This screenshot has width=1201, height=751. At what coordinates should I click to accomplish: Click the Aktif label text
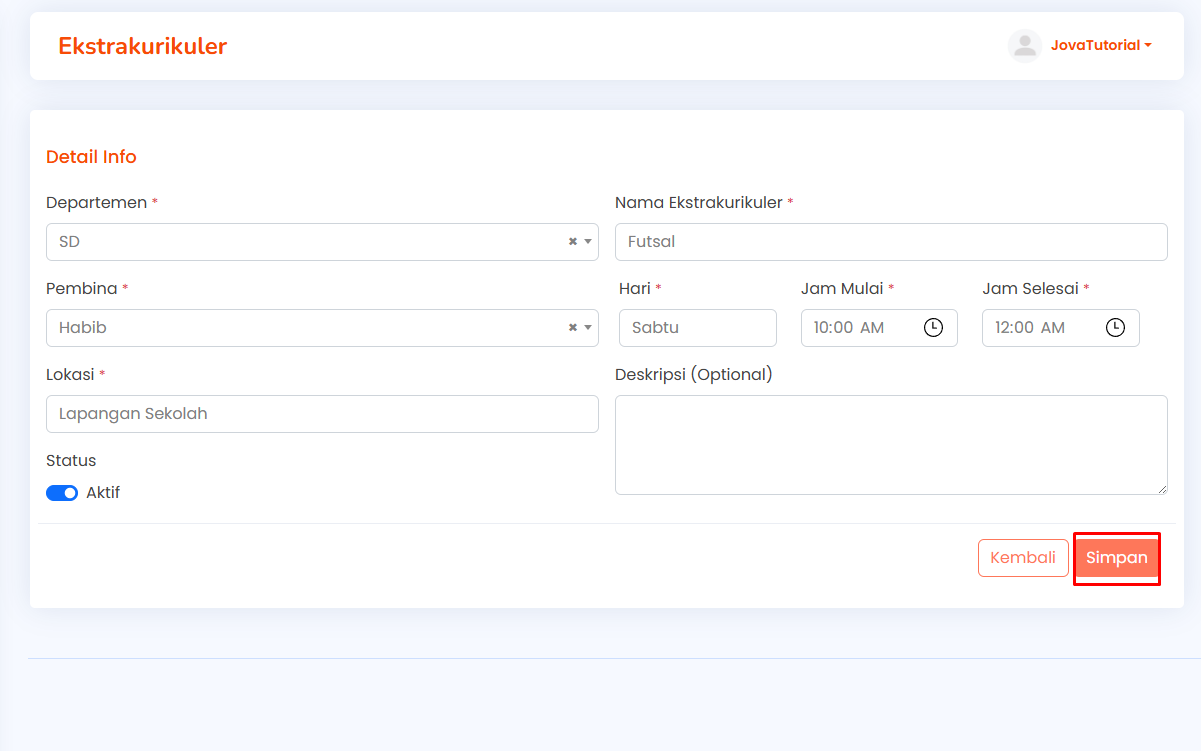point(103,493)
